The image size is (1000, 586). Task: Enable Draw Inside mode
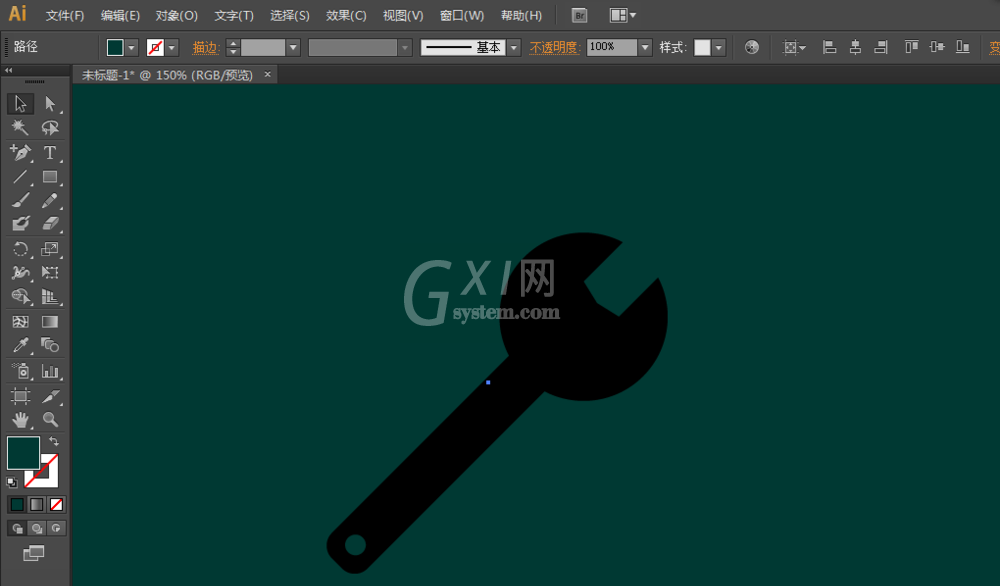click(x=56, y=528)
